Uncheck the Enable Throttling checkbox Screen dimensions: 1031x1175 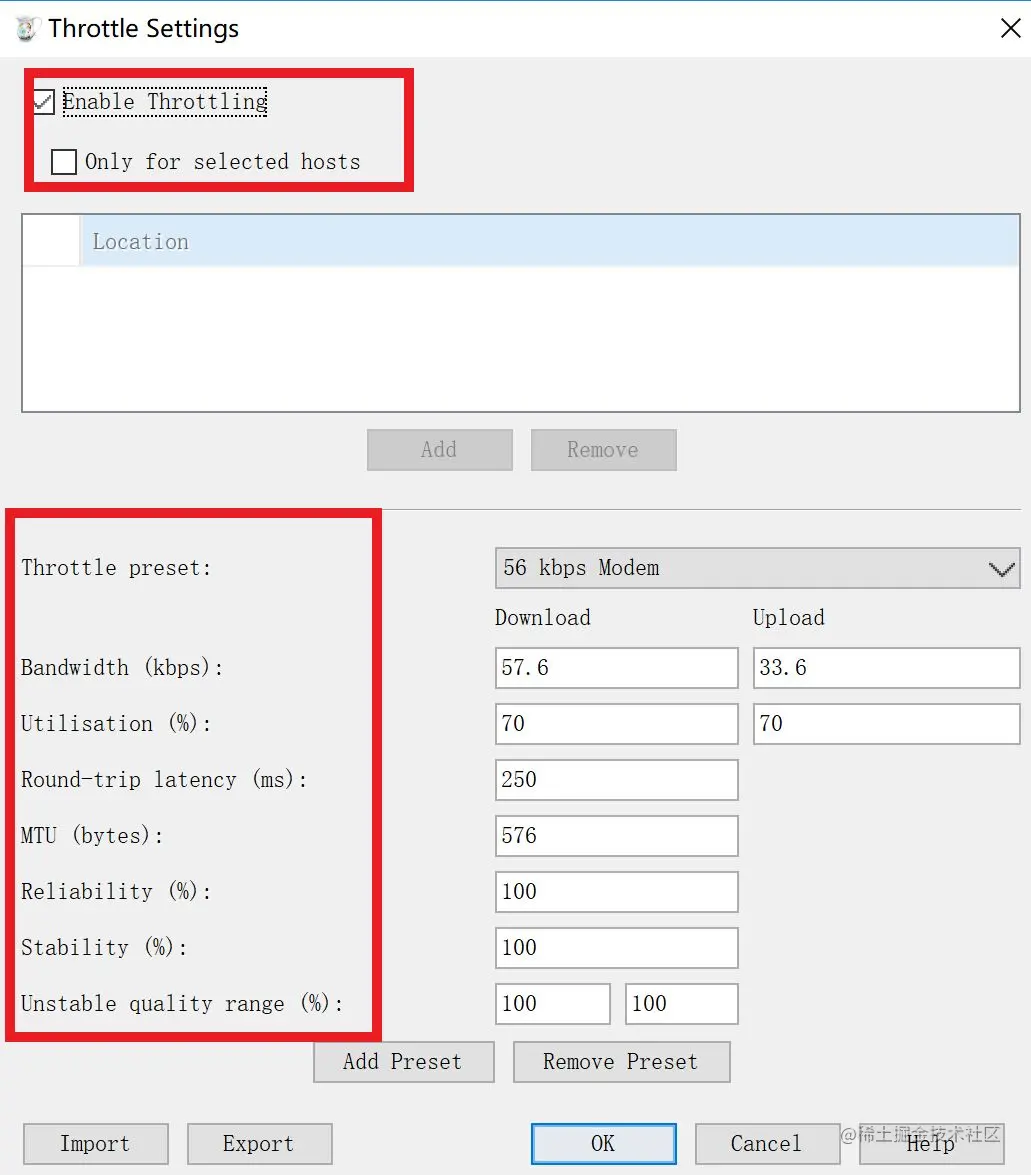(44, 101)
